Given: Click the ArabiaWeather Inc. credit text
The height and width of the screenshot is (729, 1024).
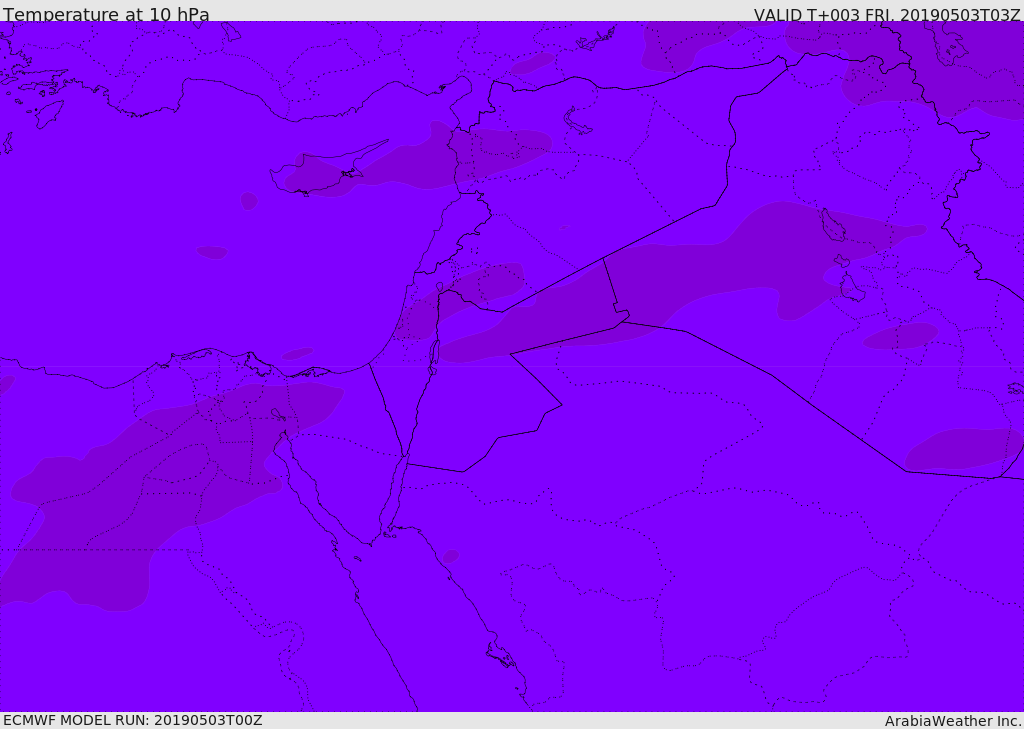Looking at the screenshot, I should coord(953,721).
